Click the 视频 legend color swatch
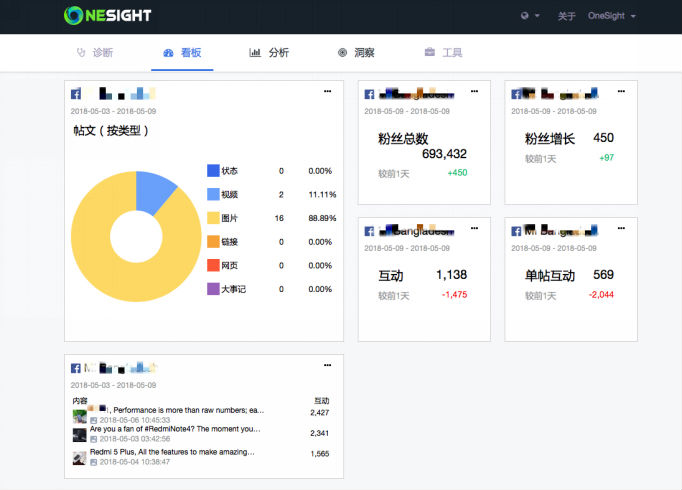 (x=213, y=194)
